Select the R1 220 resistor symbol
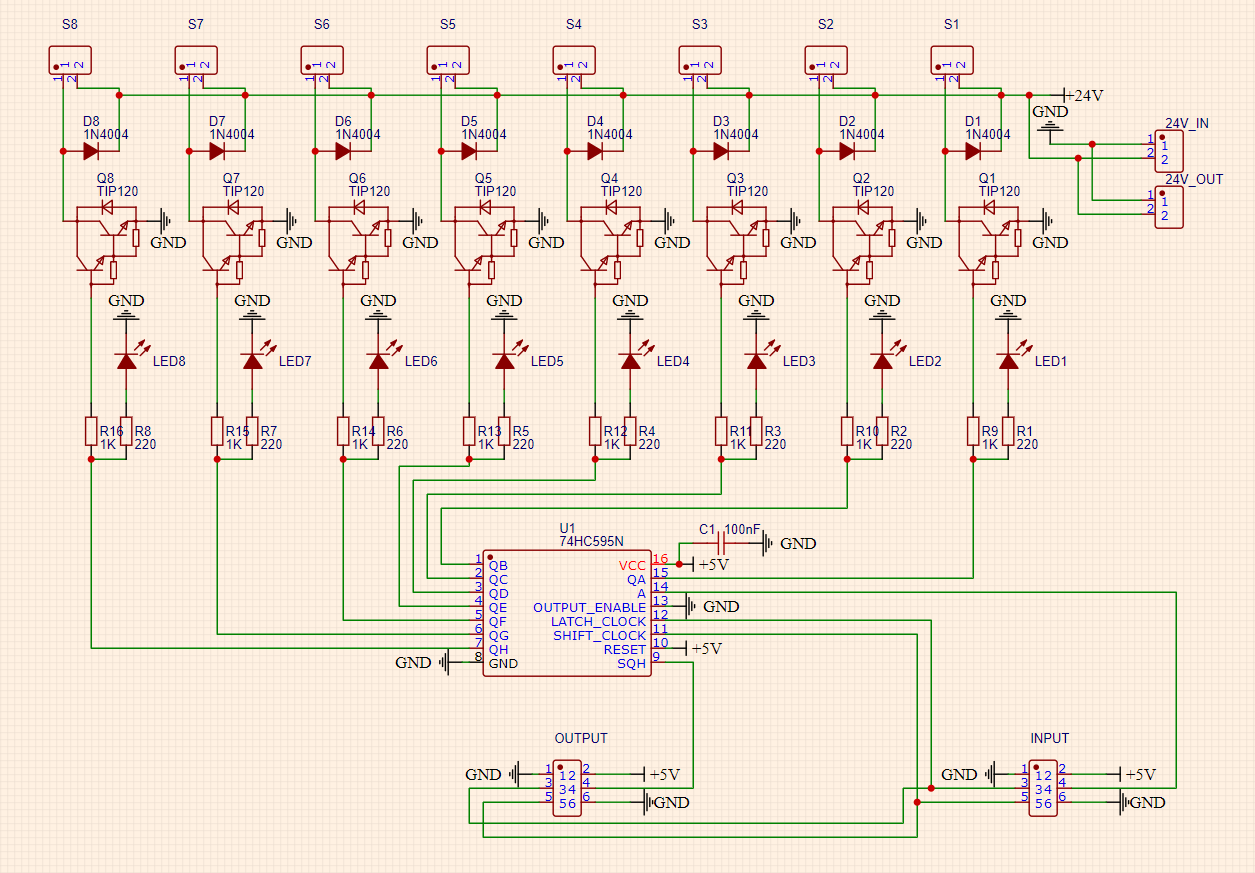Image resolution: width=1255 pixels, height=873 pixels. click(x=1008, y=431)
